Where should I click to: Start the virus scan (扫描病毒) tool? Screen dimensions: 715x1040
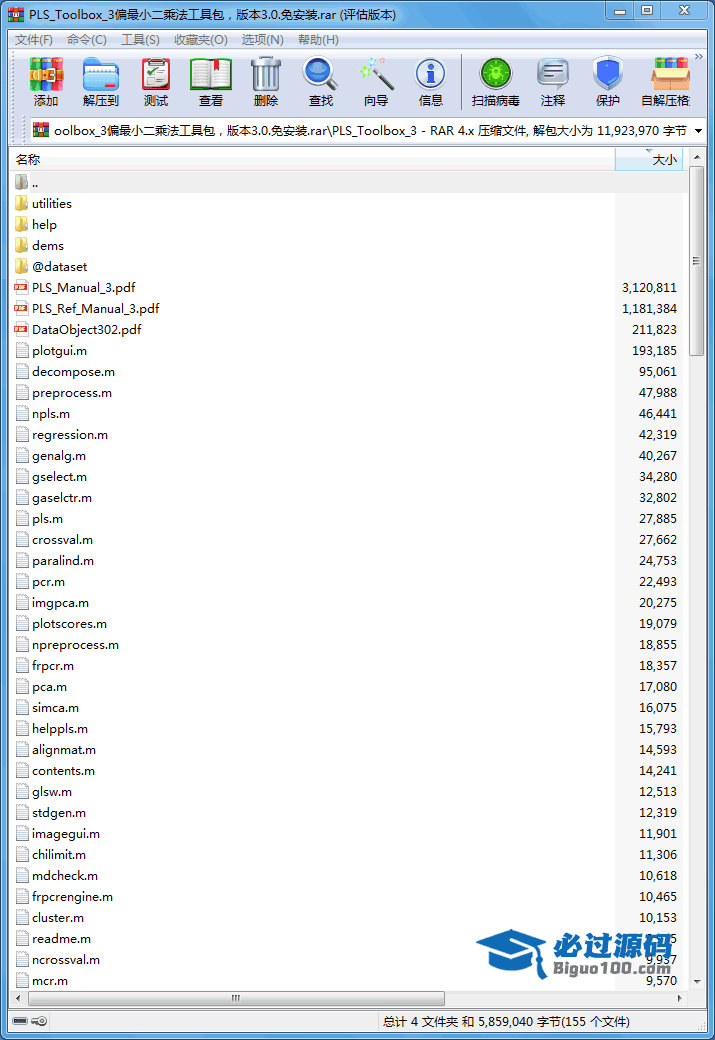pyautogui.click(x=495, y=80)
